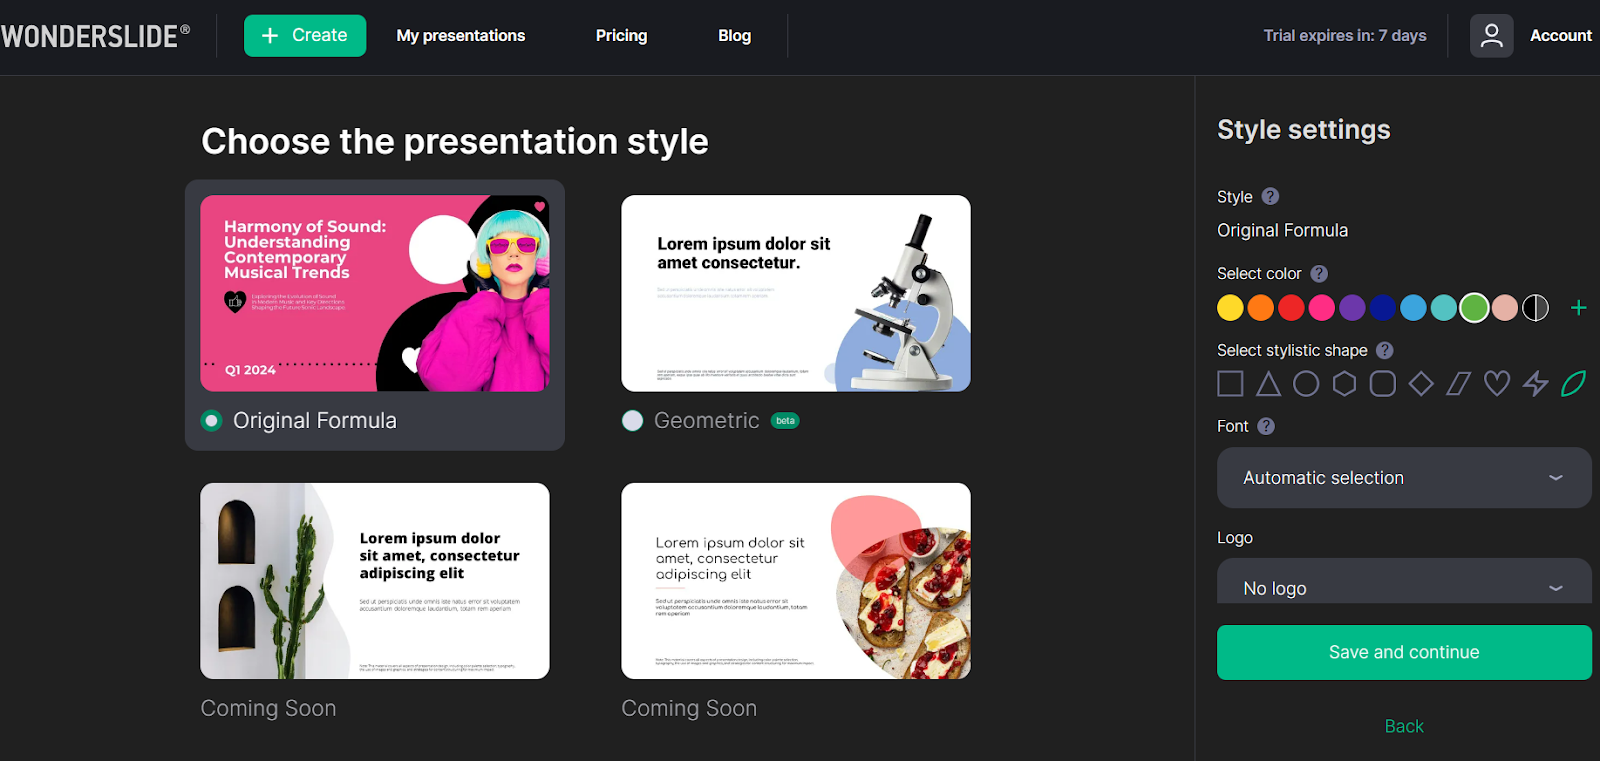Choose the heart stylistic shape

(1497, 384)
